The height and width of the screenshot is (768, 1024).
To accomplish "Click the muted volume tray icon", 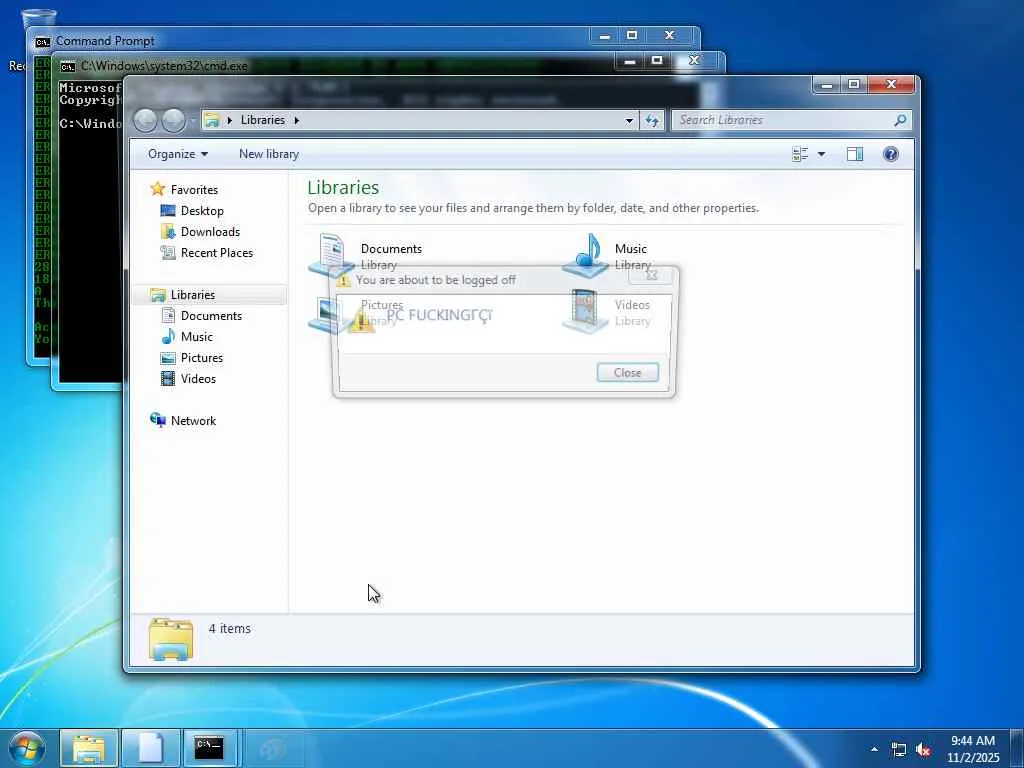I will [x=923, y=750].
